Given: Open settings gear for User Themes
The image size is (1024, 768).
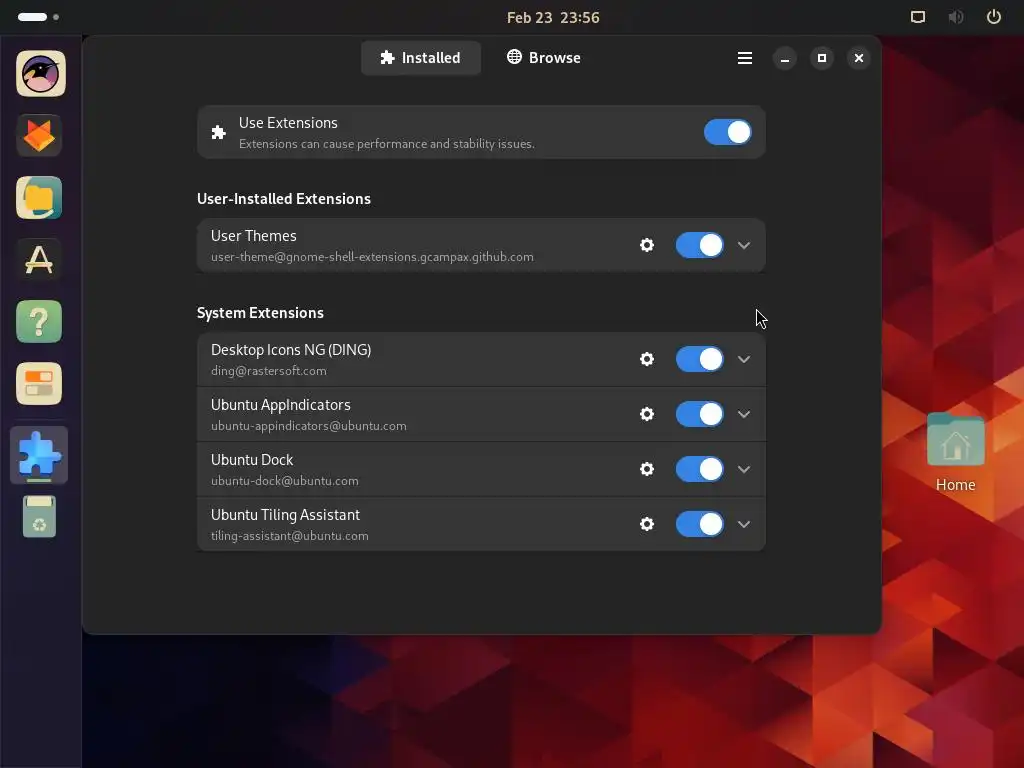Looking at the screenshot, I should [647, 245].
